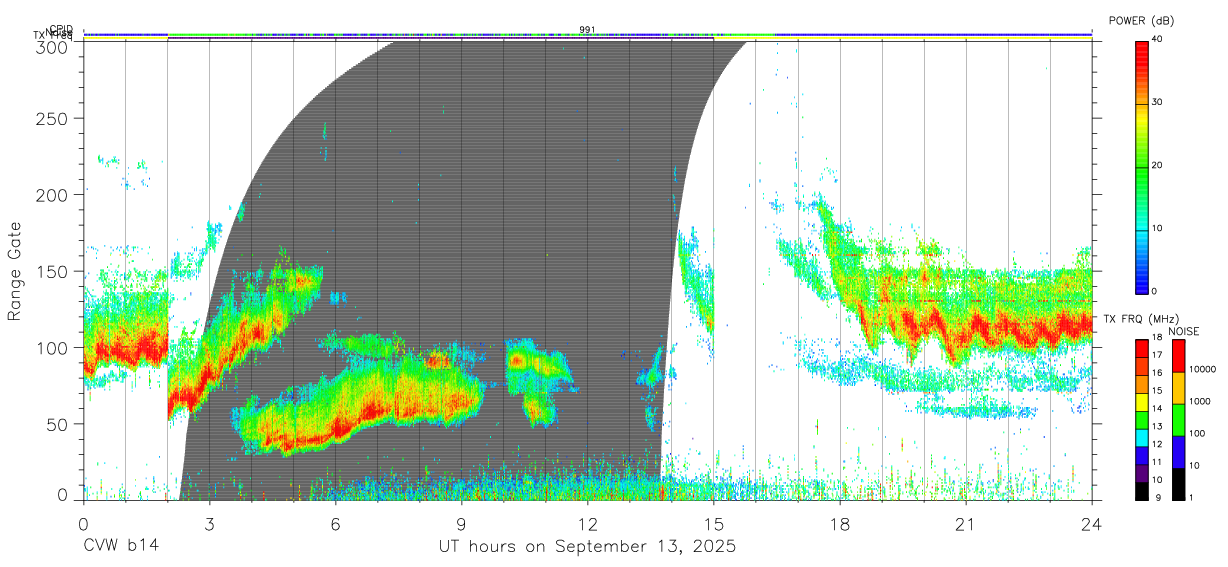Click the 250 label on the Range Gate axis
The width and height of the screenshot is (1228, 567).
(x=52, y=119)
